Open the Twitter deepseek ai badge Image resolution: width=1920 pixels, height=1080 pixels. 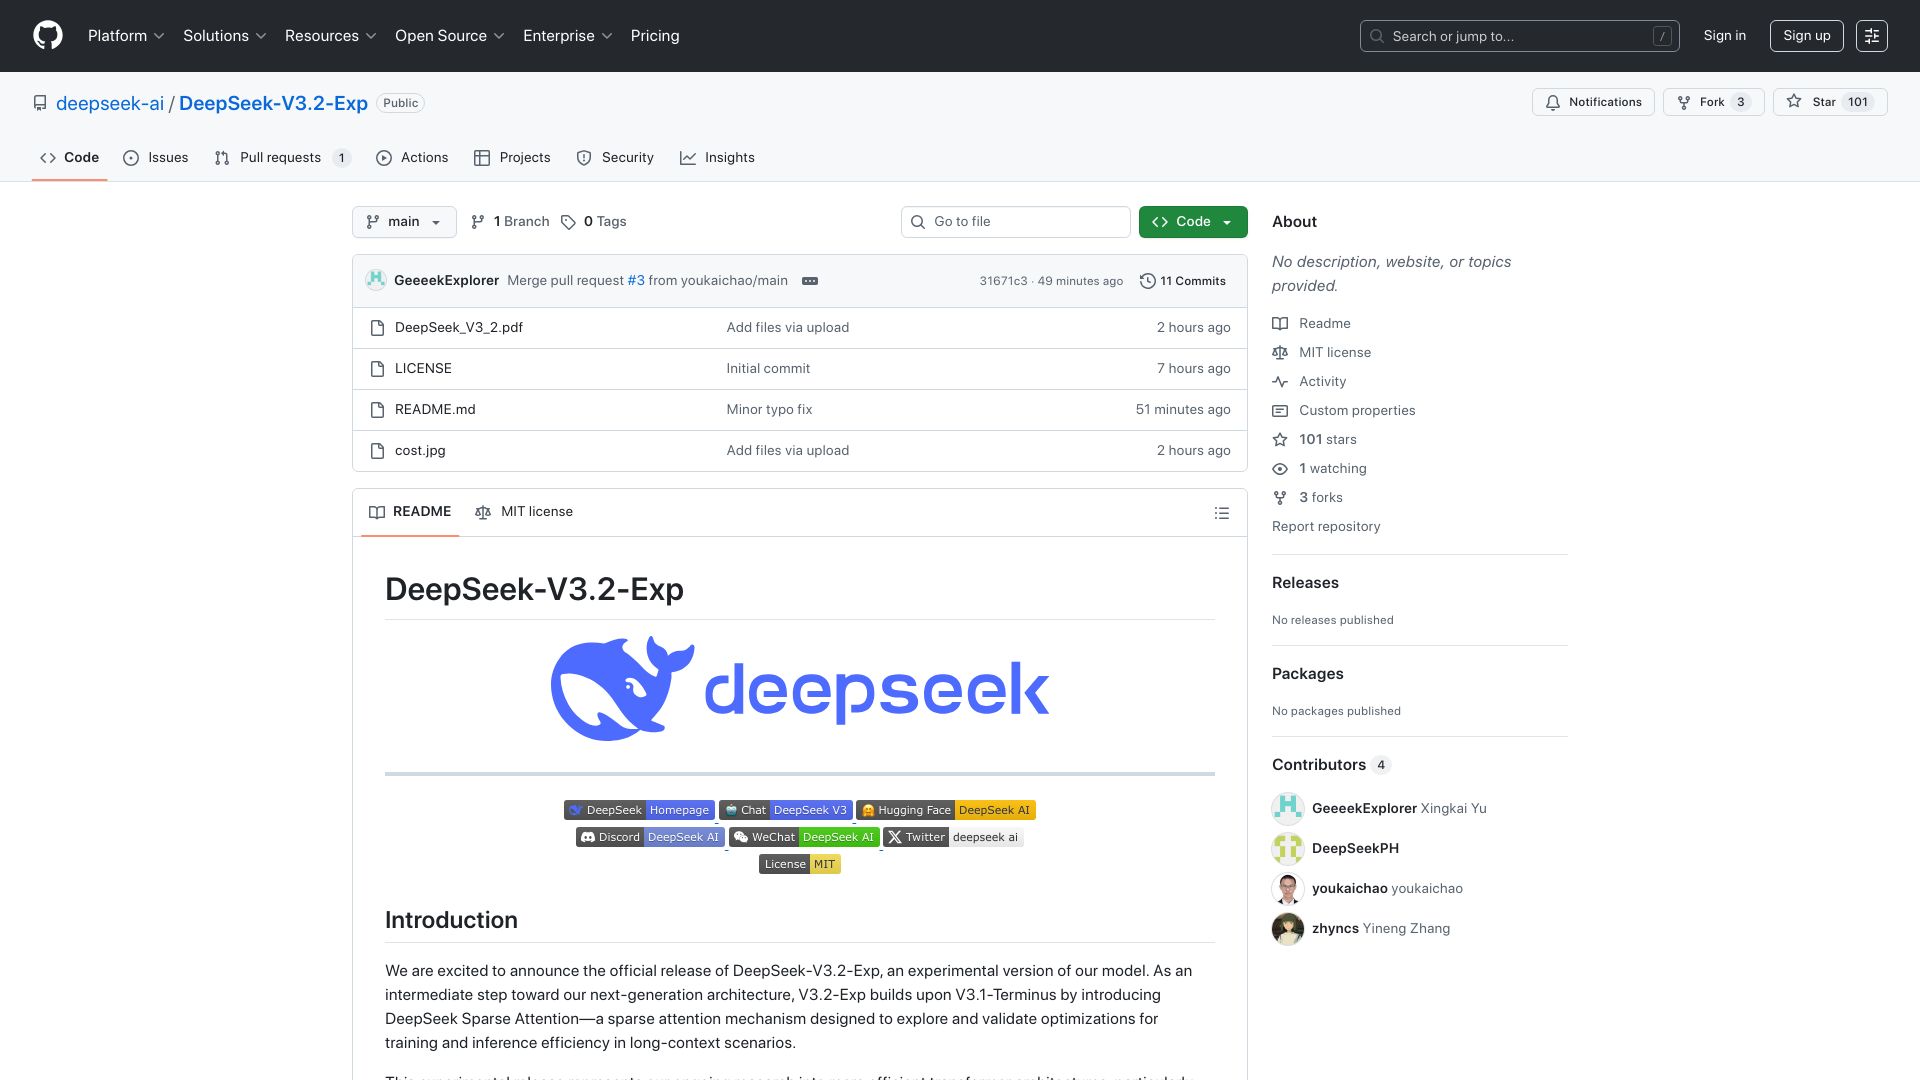[x=953, y=837]
